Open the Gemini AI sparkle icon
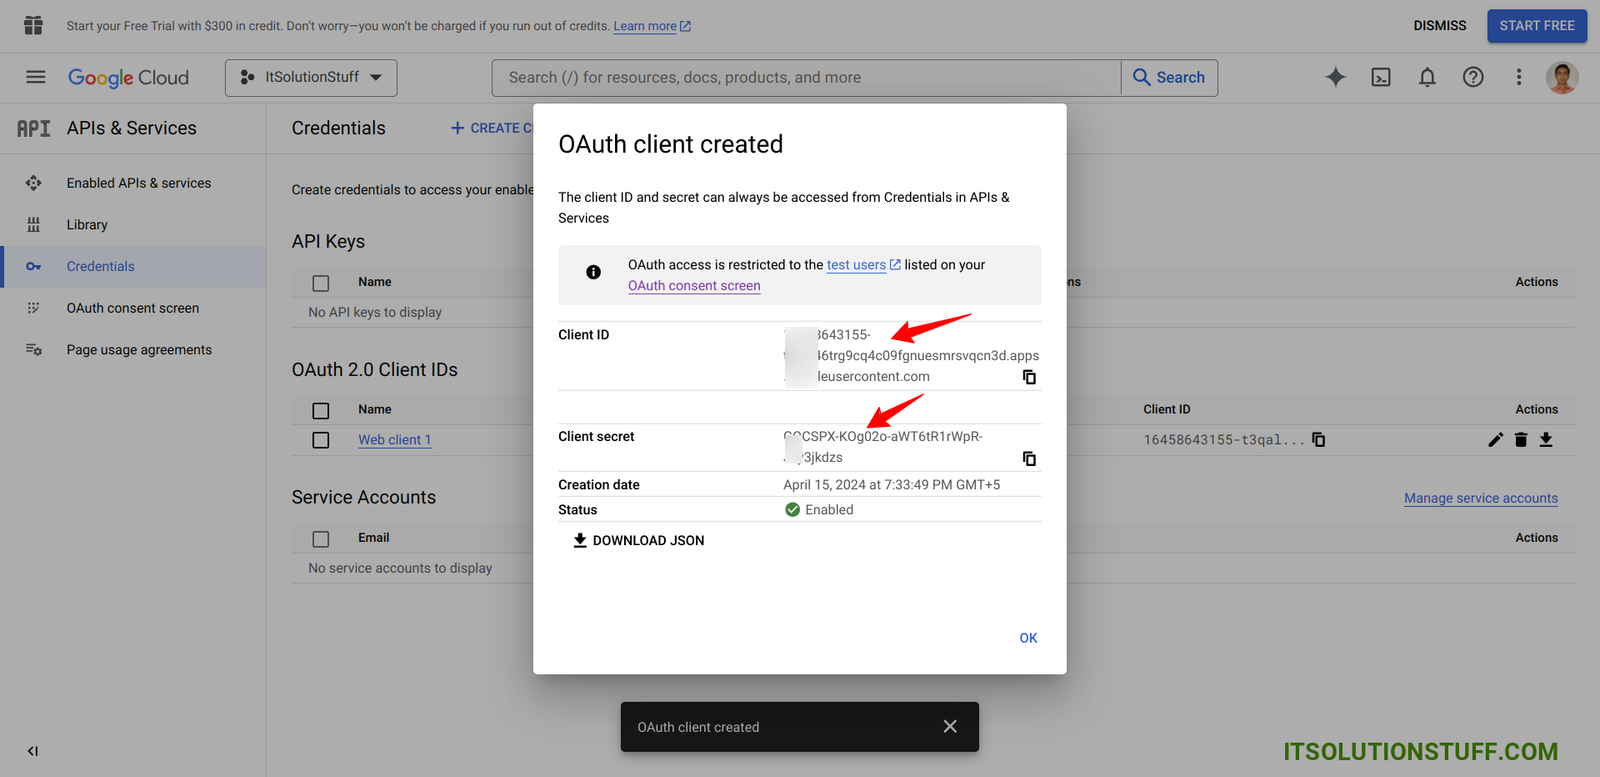The width and height of the screenshot is (1600, 777). 1335,77
